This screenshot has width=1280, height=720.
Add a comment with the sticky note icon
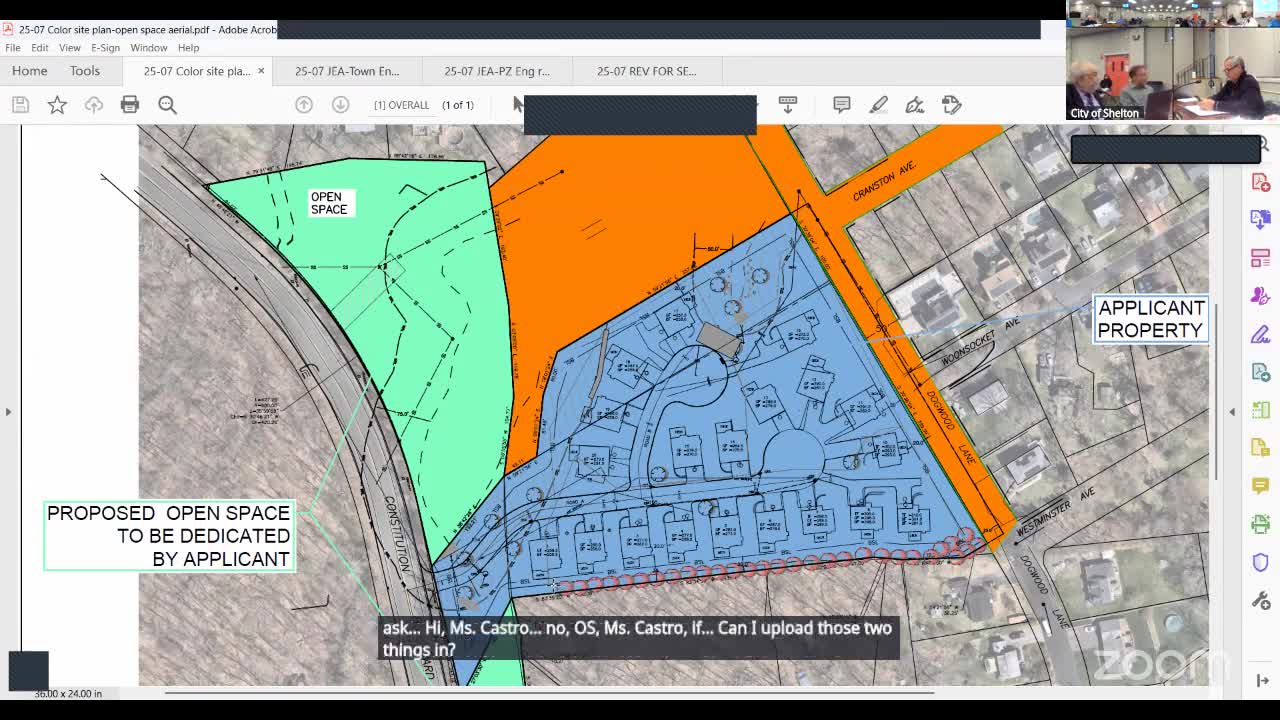[841, 105]
